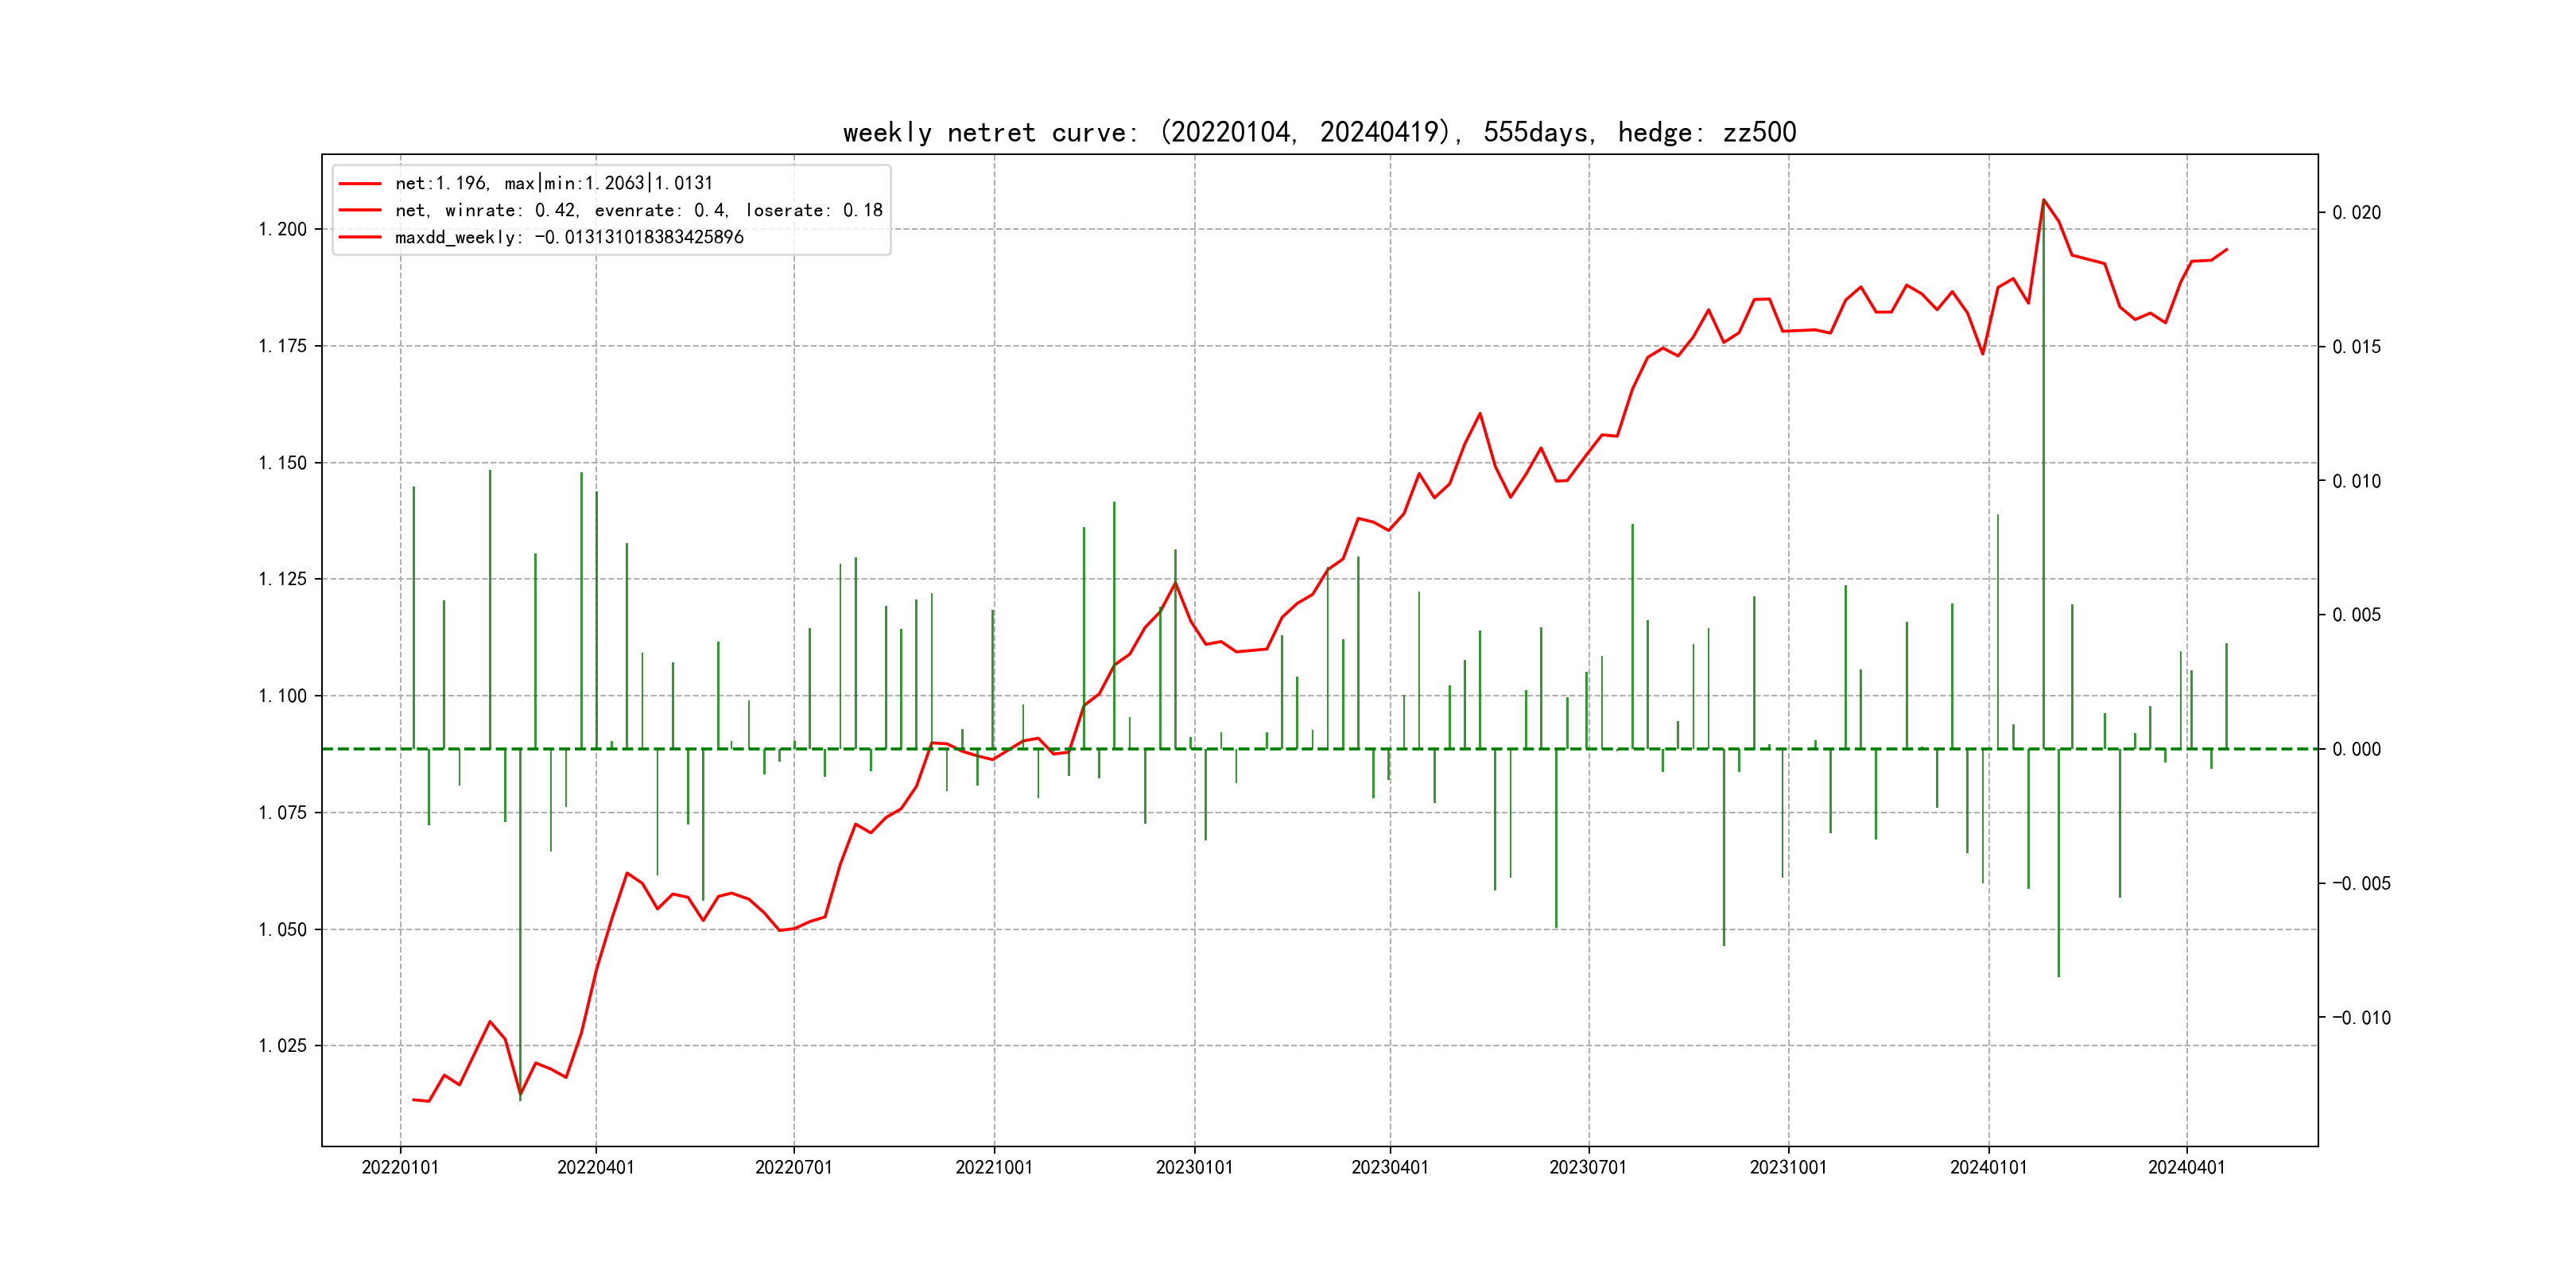The width and height of the screenshot is (2576, 1288).
Task: Click the chart title text
Action: (x=1319, y=133)
